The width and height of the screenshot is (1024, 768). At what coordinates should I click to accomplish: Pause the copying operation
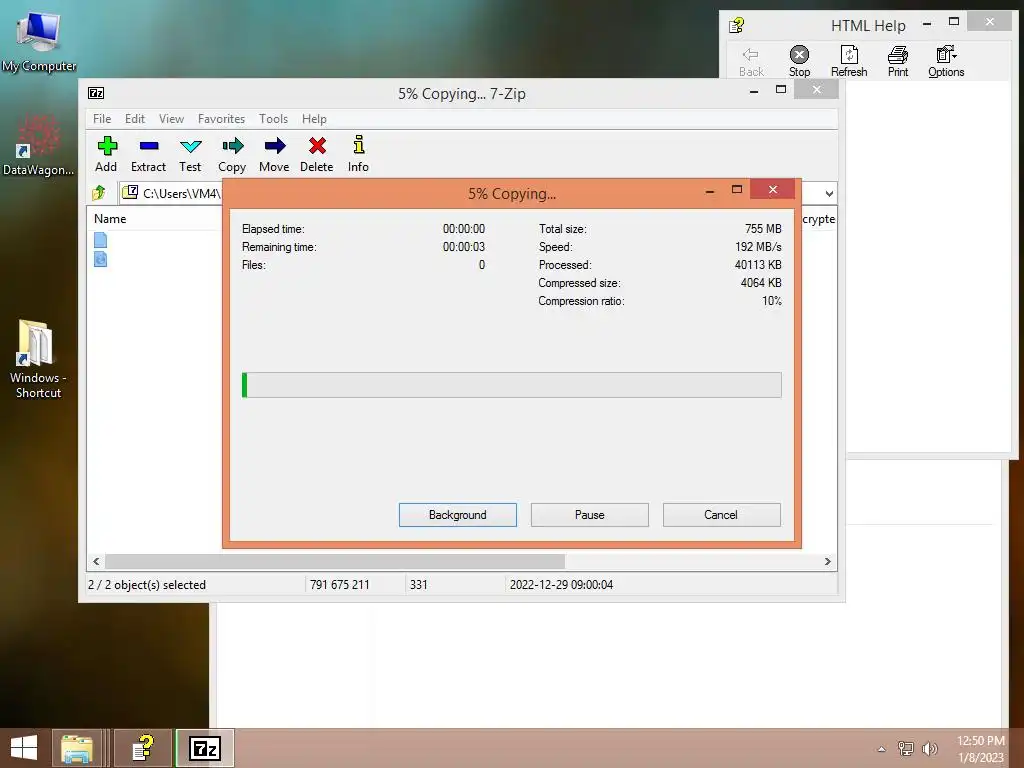point(590,515)
